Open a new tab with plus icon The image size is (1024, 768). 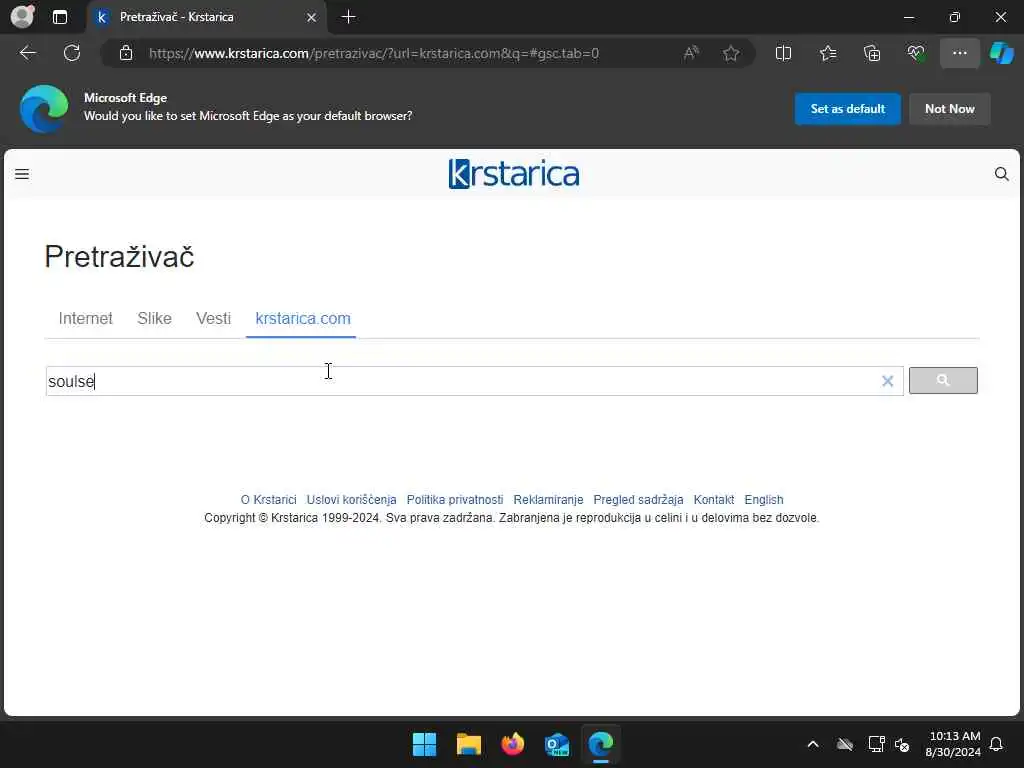point(349,17)
